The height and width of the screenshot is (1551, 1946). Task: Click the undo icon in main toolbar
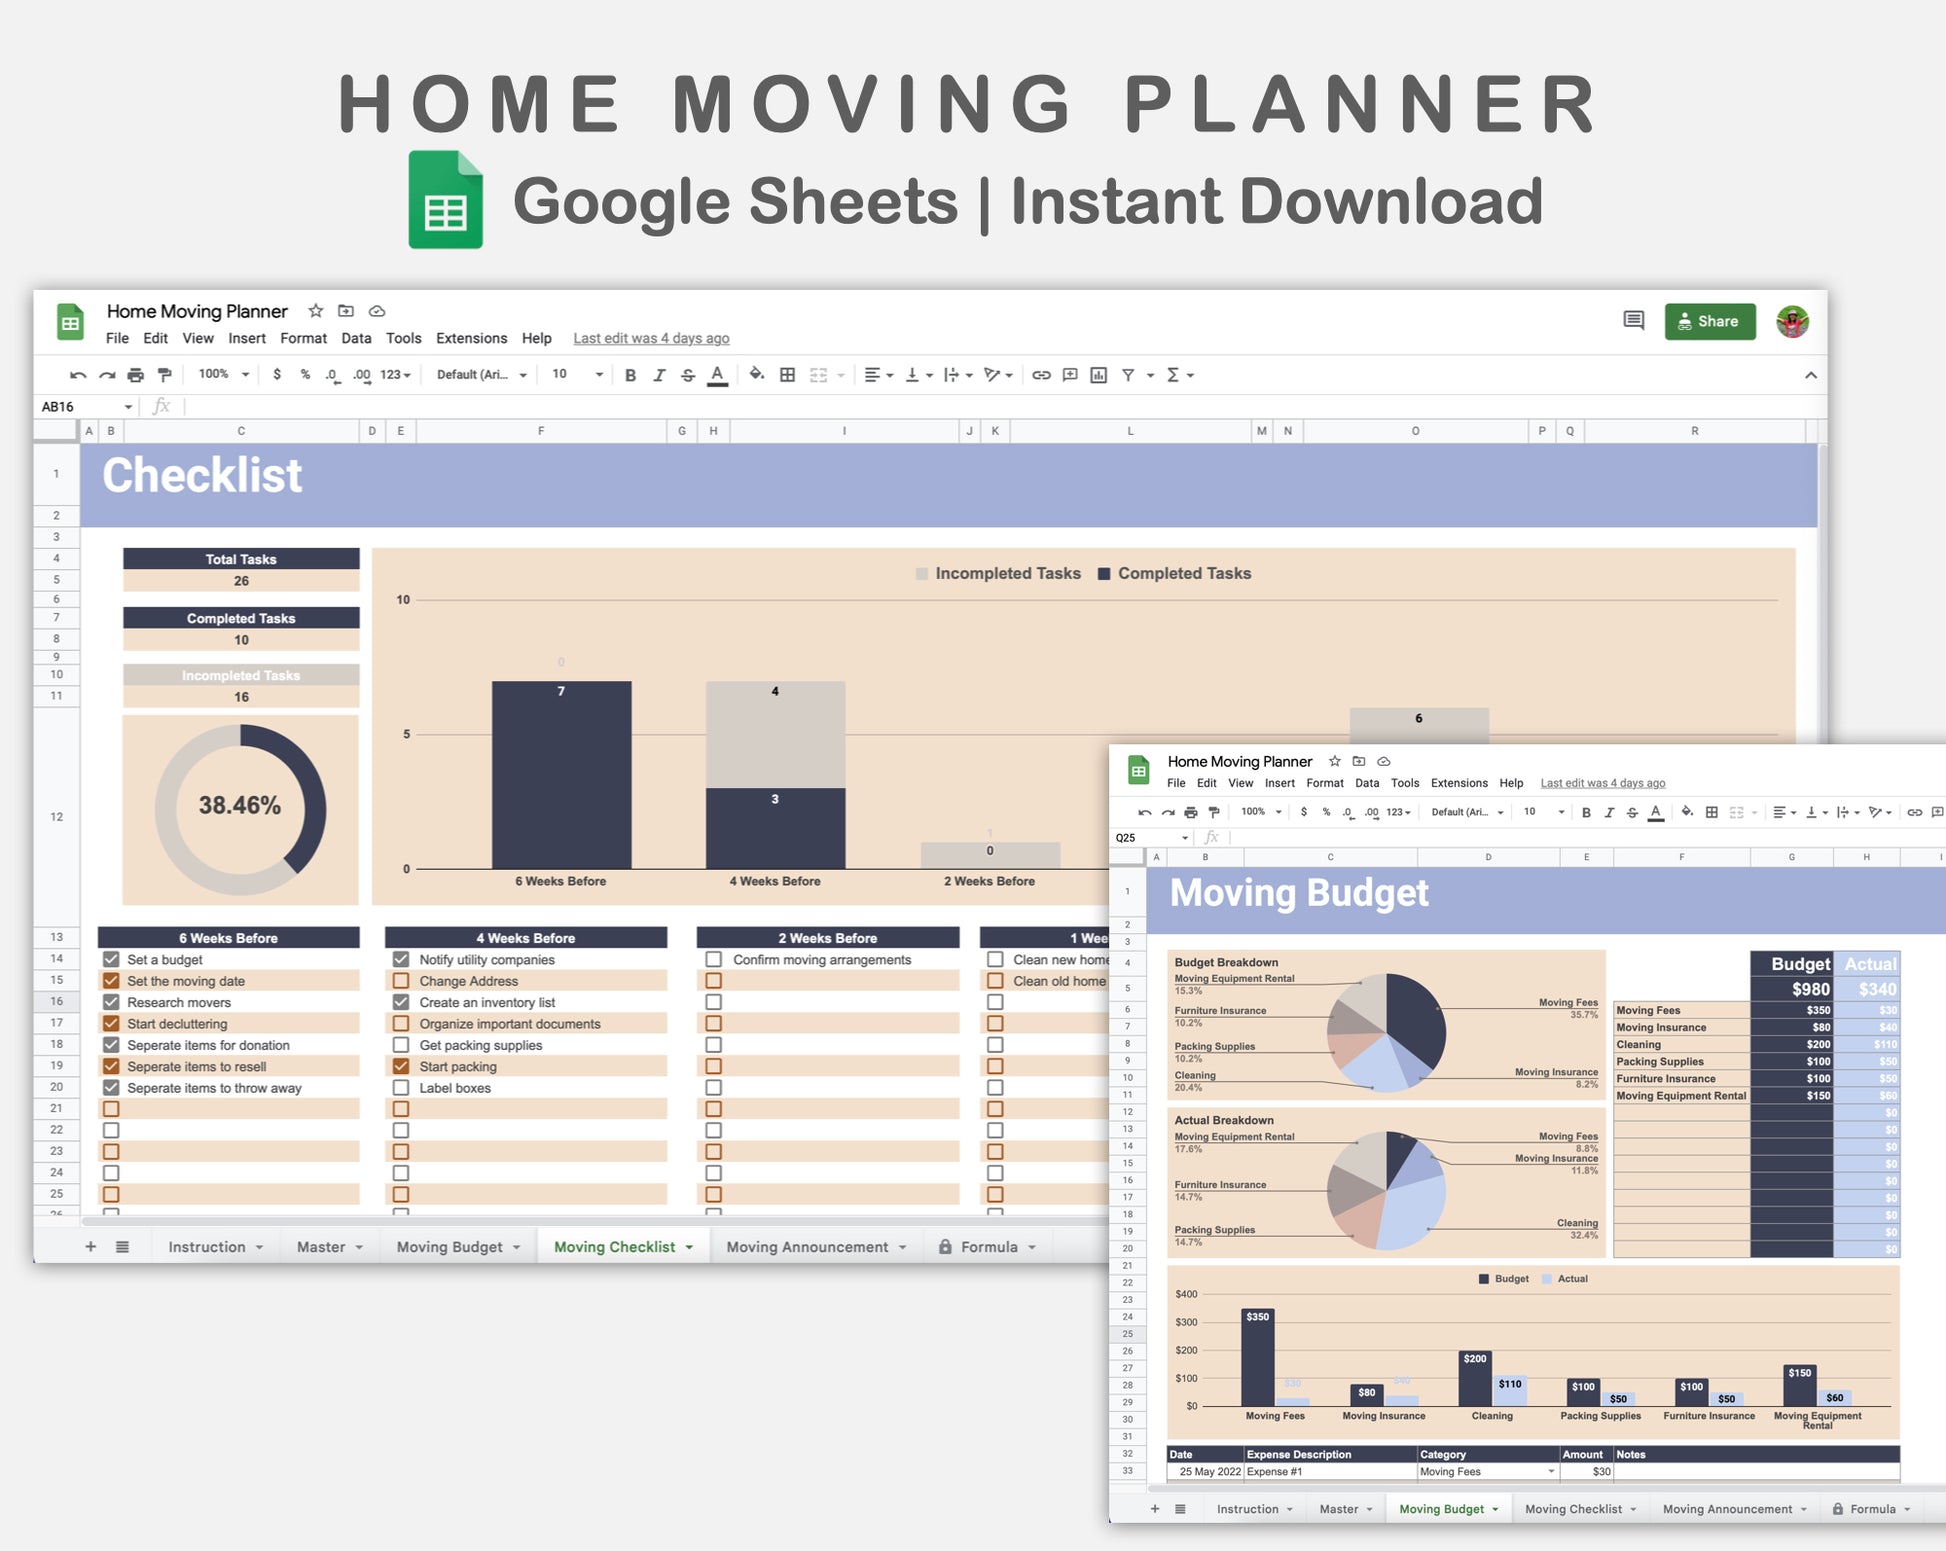[x=77, y=375]
